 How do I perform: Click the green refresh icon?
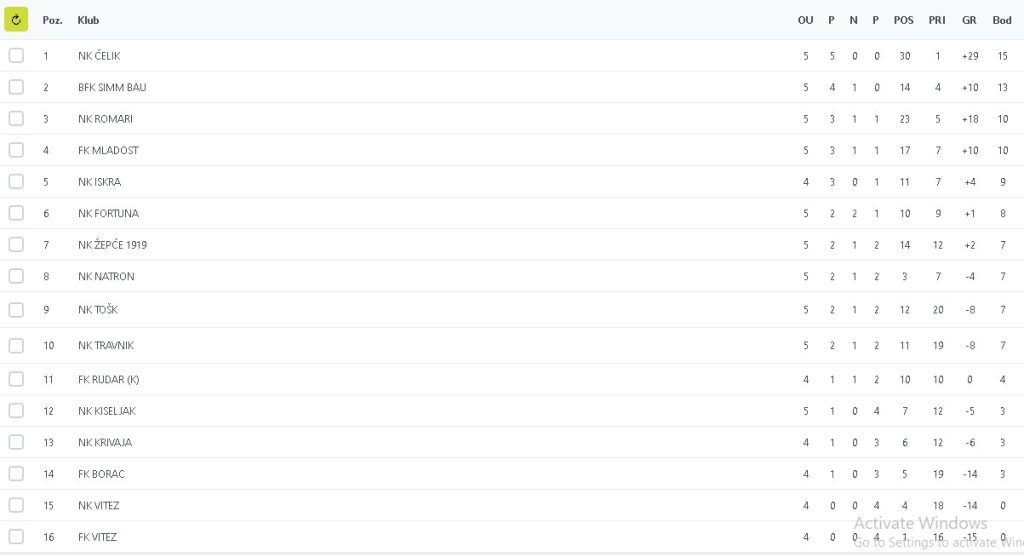tap(16, 19)
